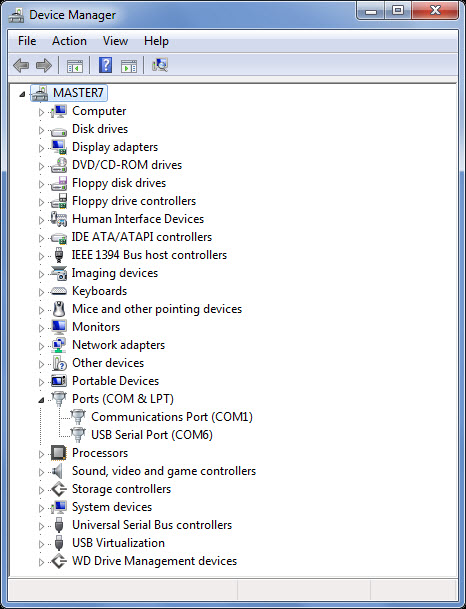Collapse the Ports (COM & LPT) node
The image size is (466, 609).
(x=41, y=400)
